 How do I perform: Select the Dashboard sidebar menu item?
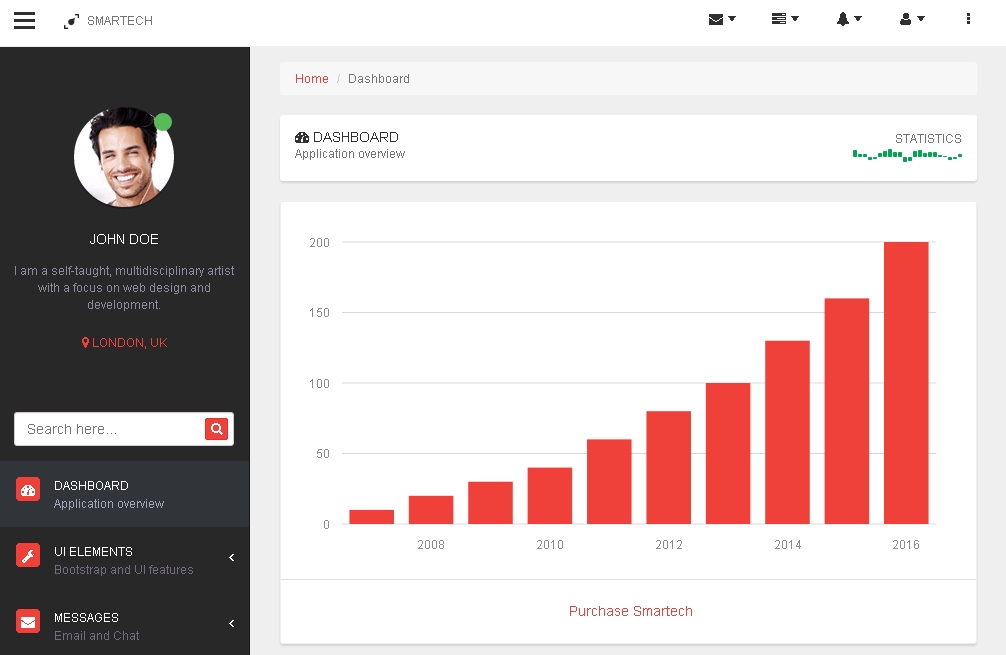110,494
